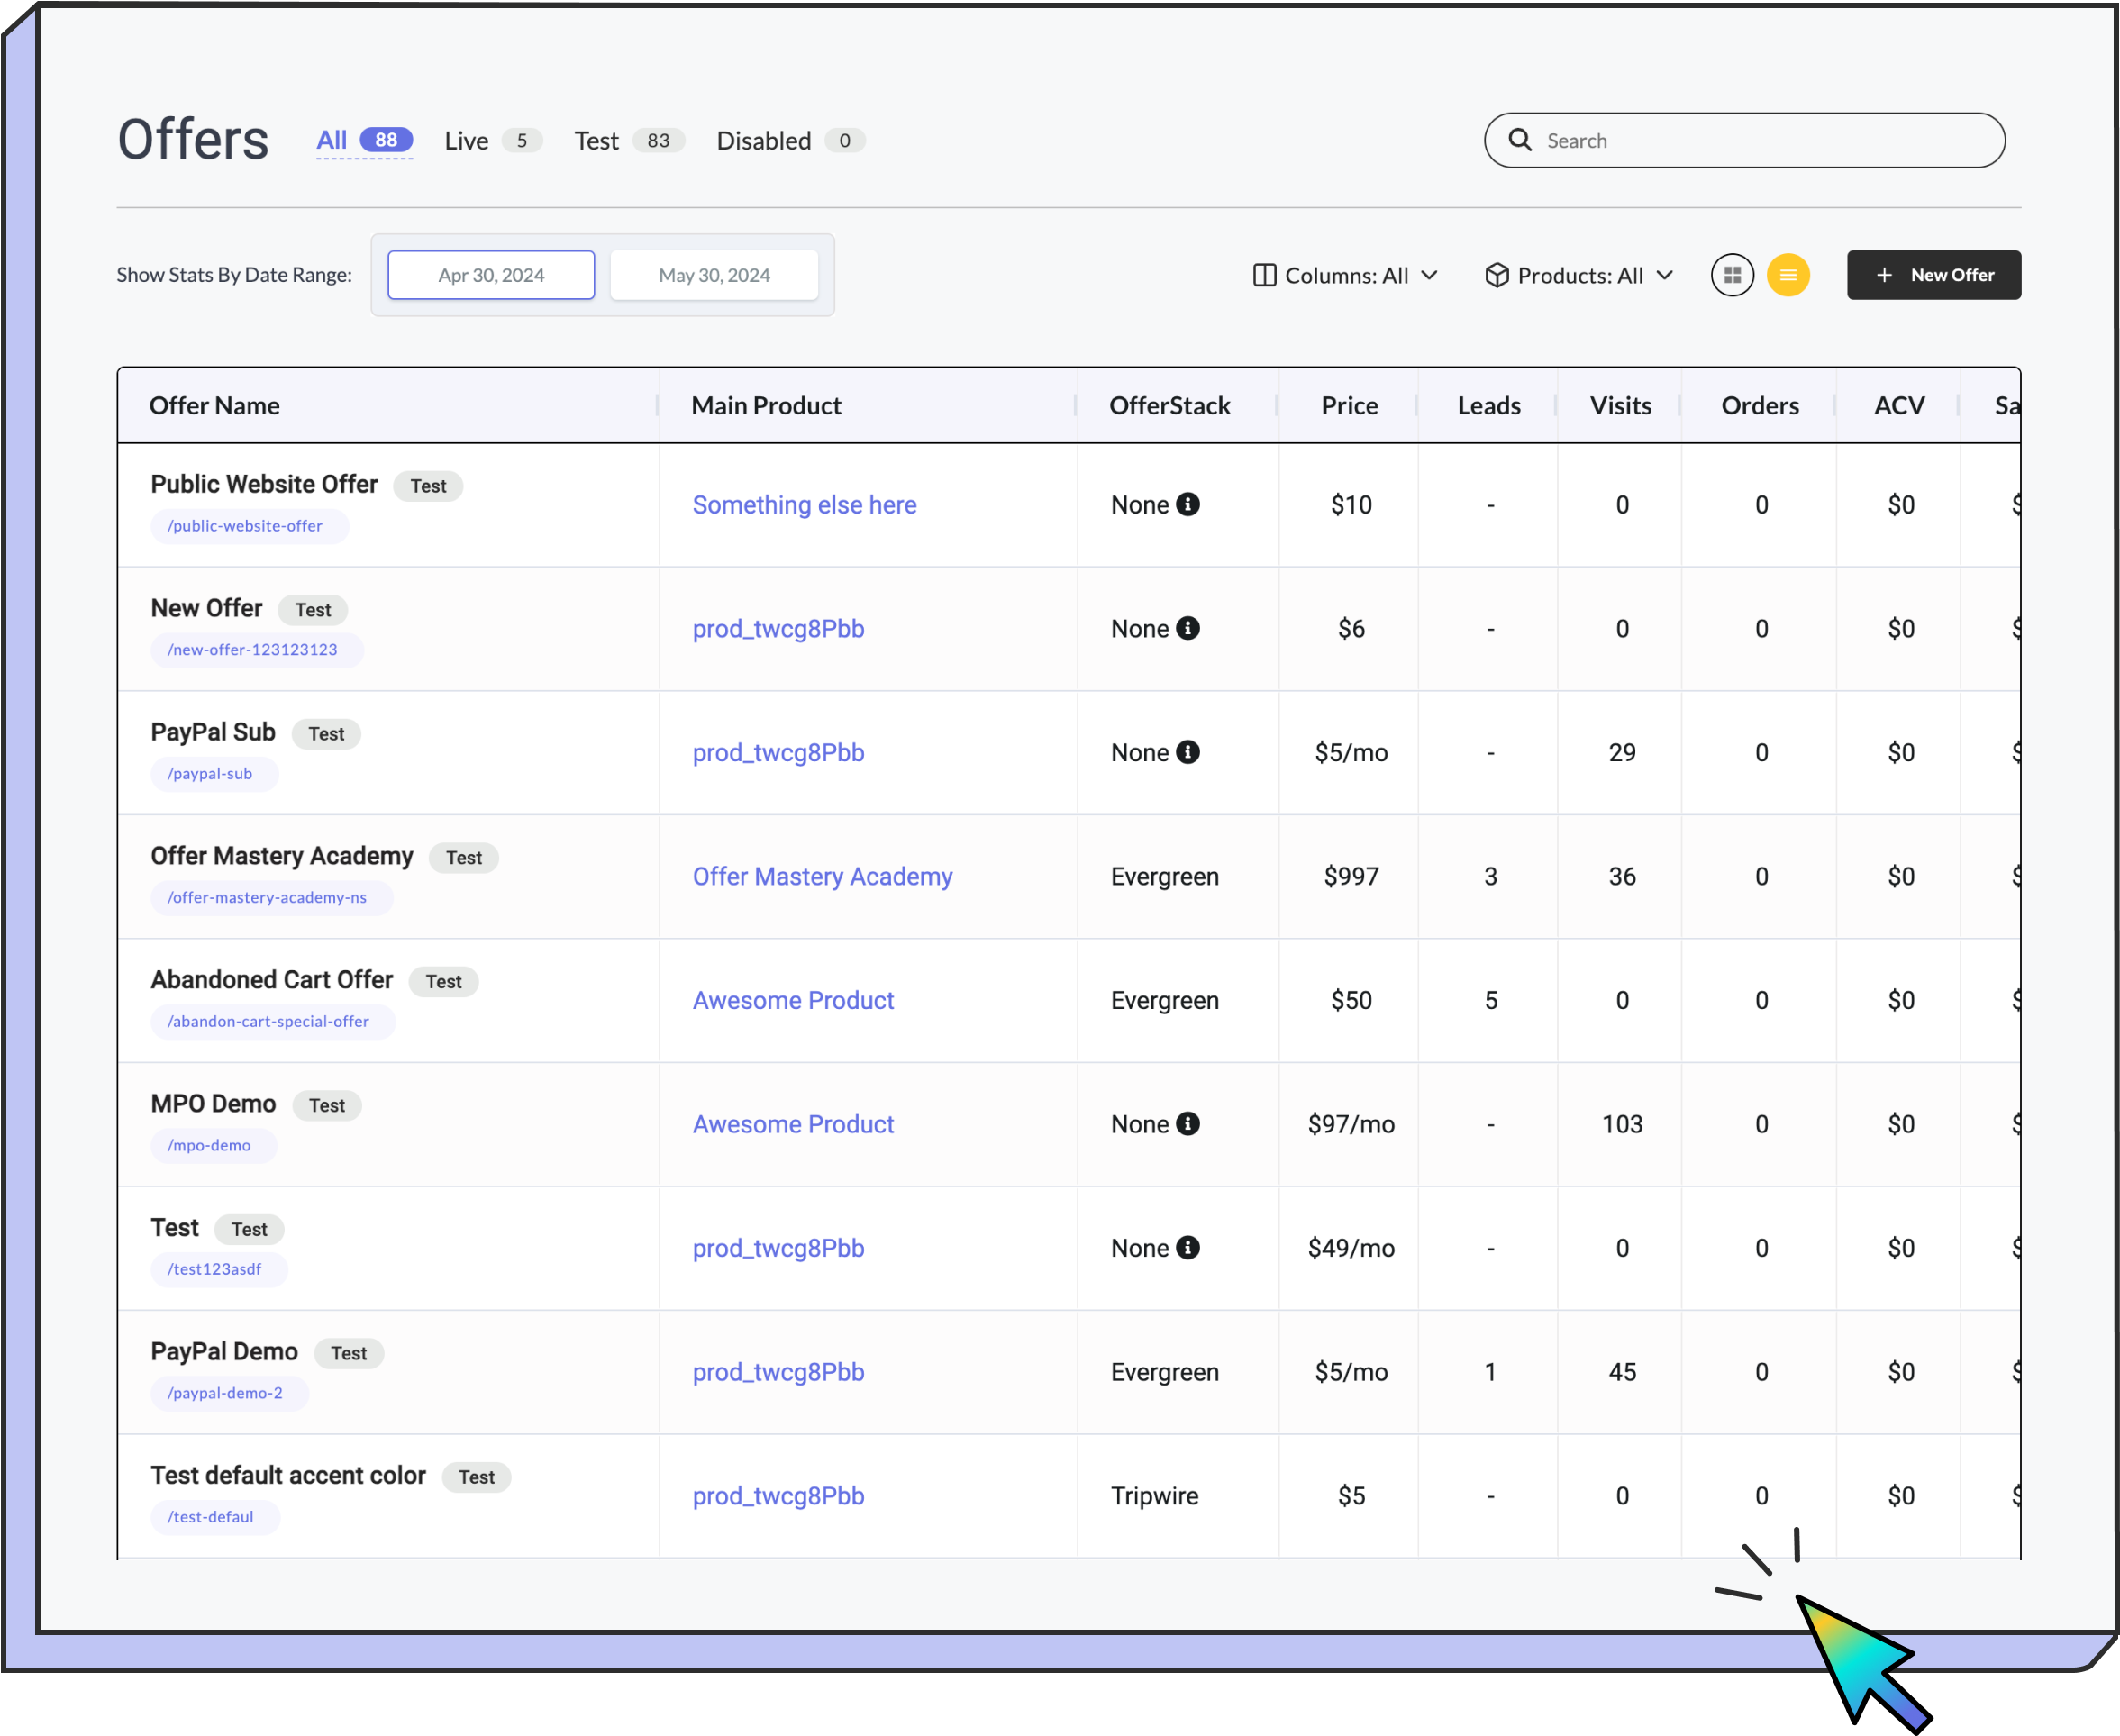2120x1736 pixels.
Task: Click the search magnifier icon
Action: 1520,140
